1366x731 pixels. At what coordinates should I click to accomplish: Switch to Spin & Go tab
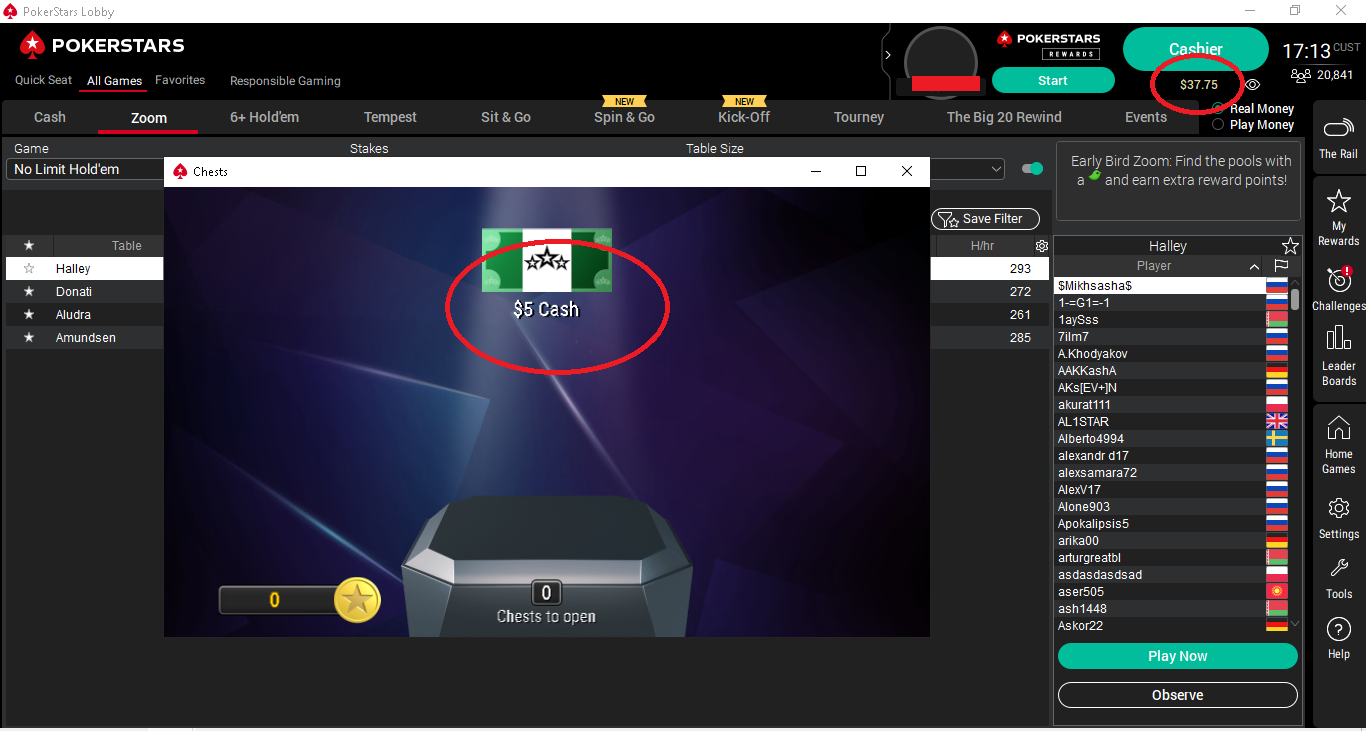tap(624, 117)
